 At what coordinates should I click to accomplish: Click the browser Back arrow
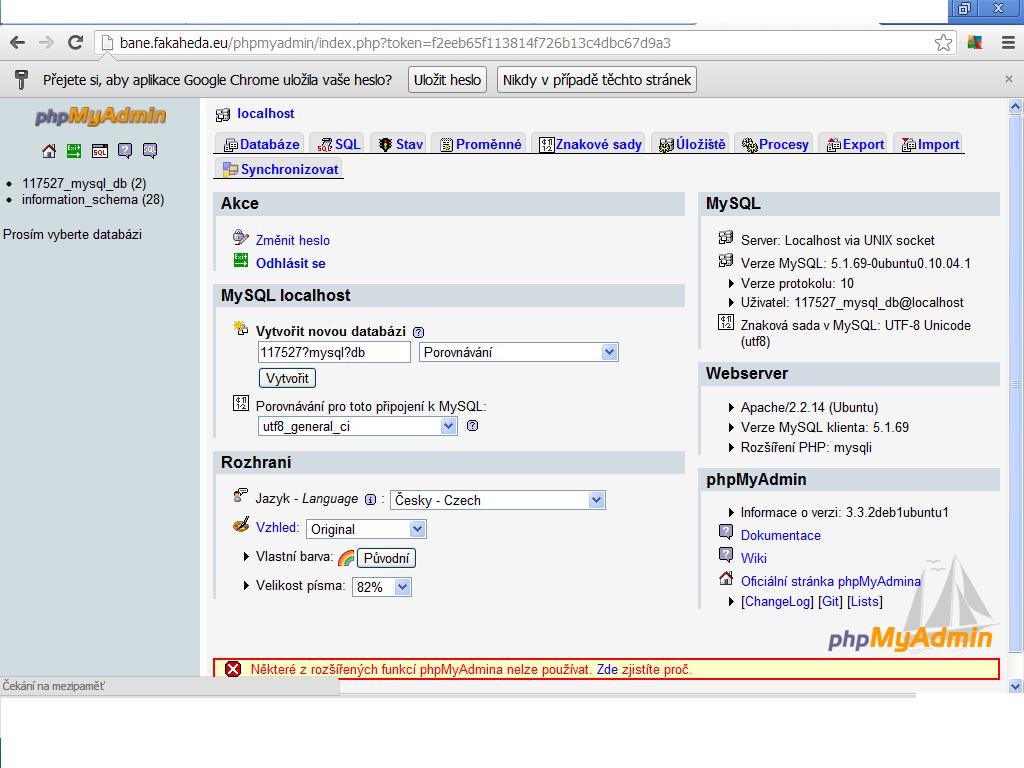click(18, 43)
